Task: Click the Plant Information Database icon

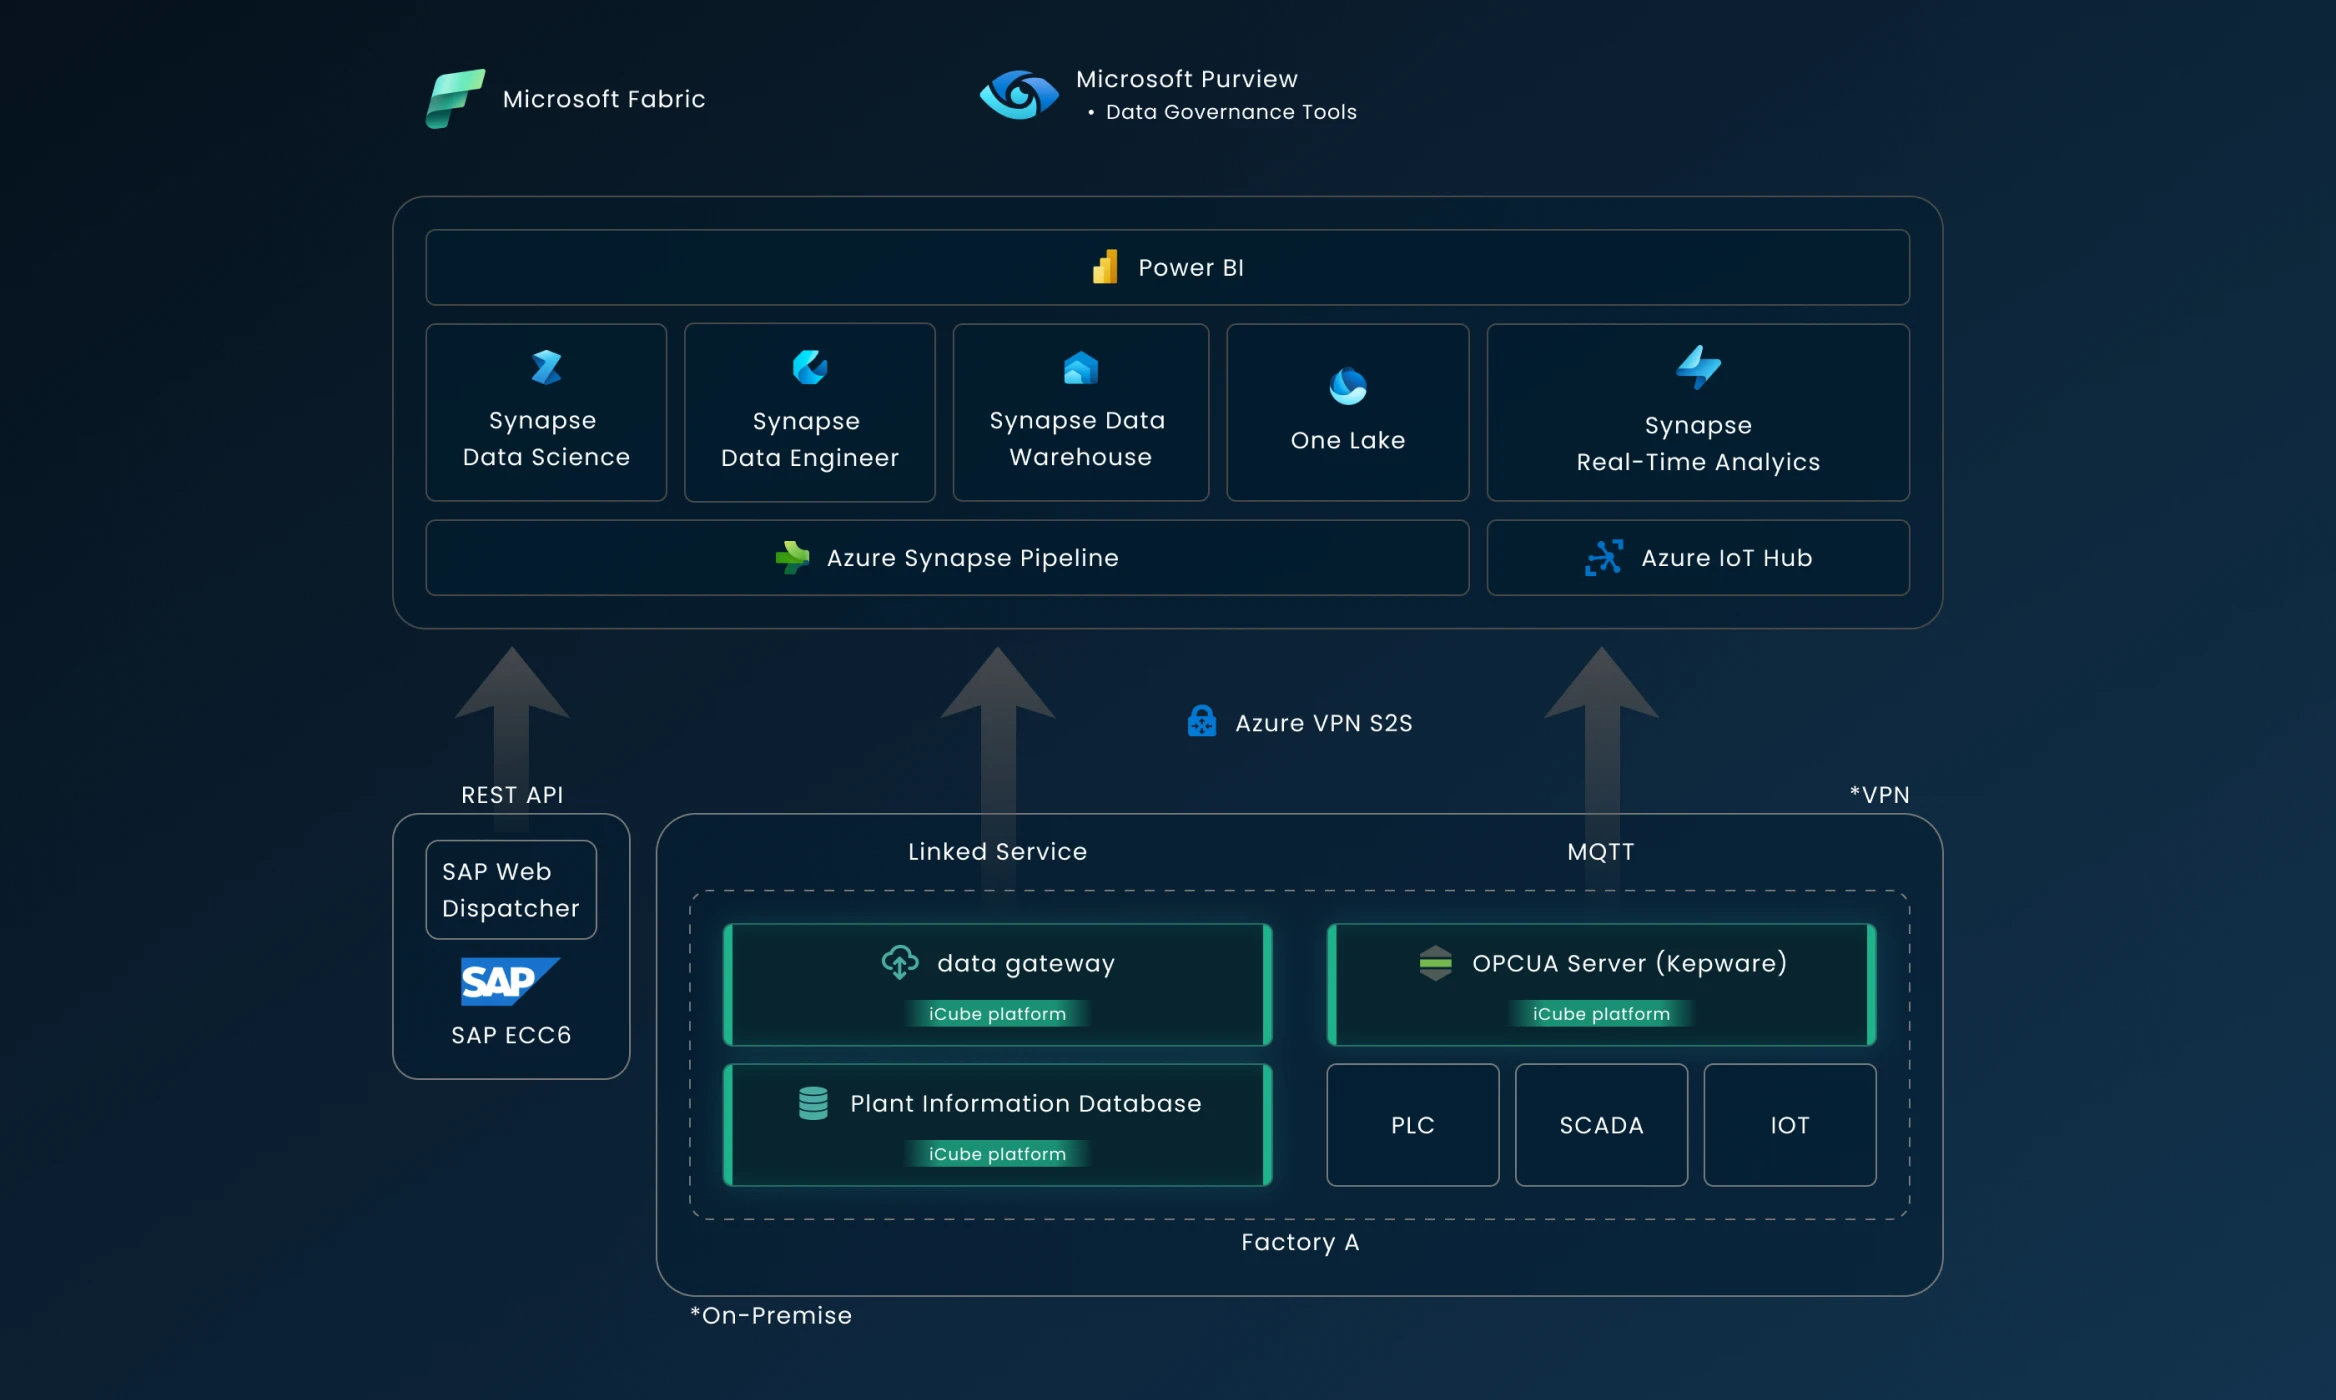Action: point(813,1103)
